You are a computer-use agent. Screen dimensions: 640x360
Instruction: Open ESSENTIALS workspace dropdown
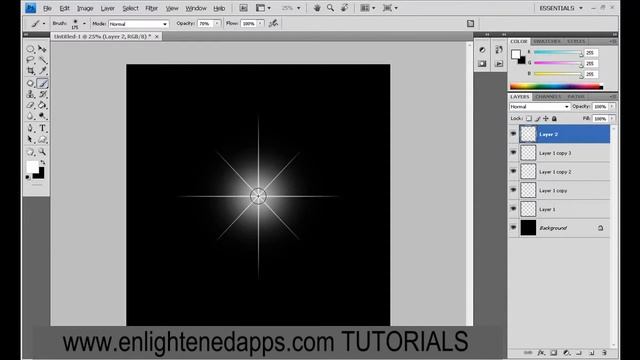(x=561, y=8)
